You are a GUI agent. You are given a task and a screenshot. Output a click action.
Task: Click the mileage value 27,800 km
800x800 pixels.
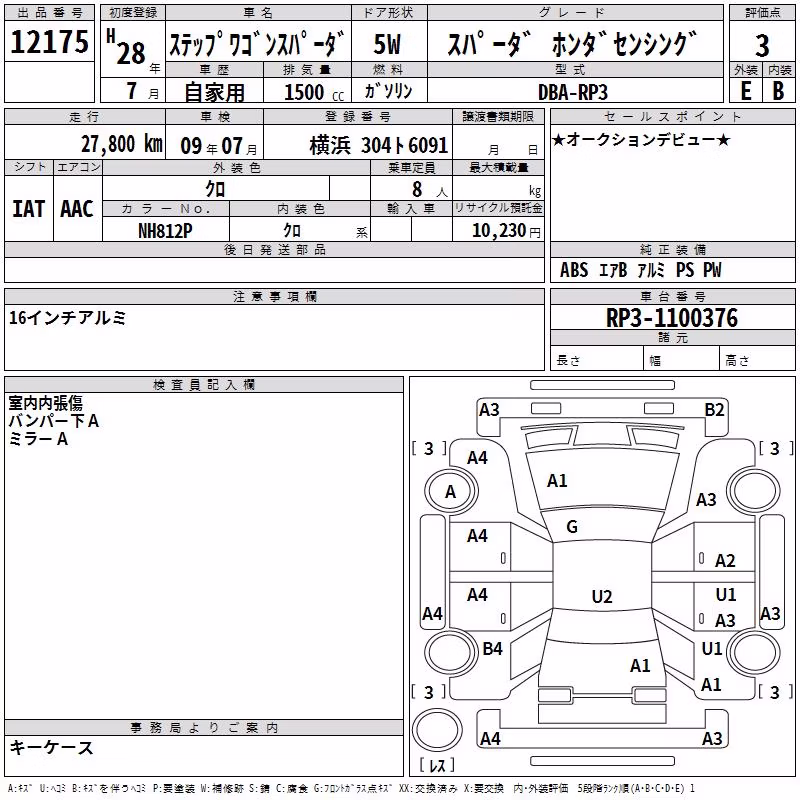(x=122, y=144)
